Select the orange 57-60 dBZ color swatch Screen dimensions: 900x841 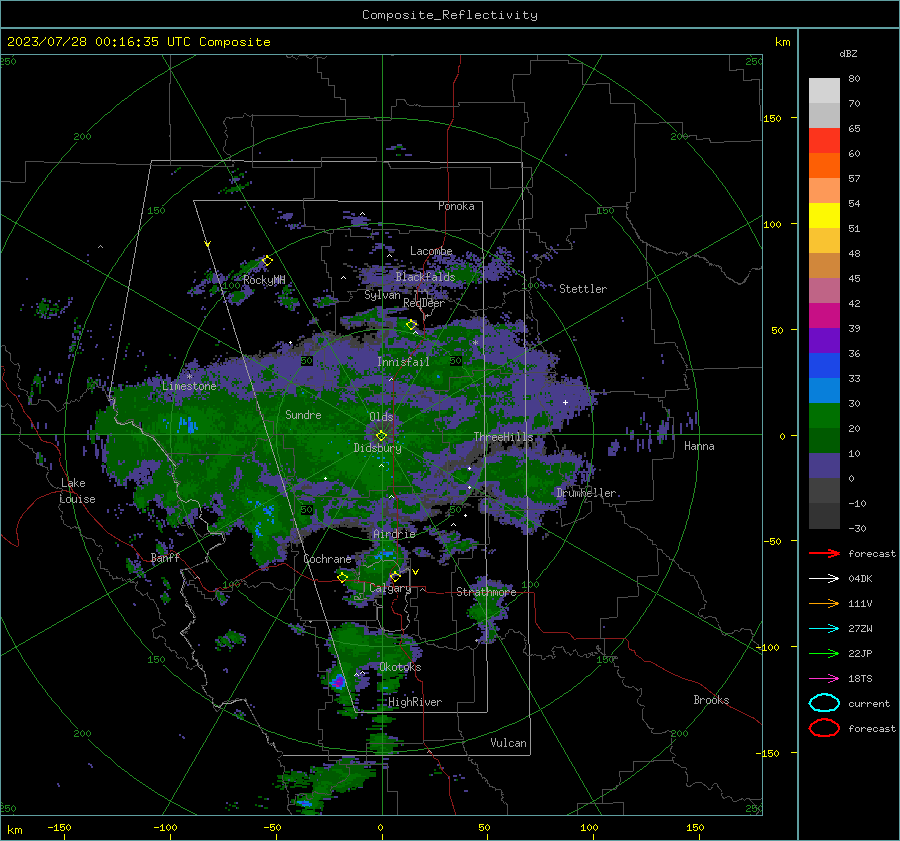click(824, 166)
